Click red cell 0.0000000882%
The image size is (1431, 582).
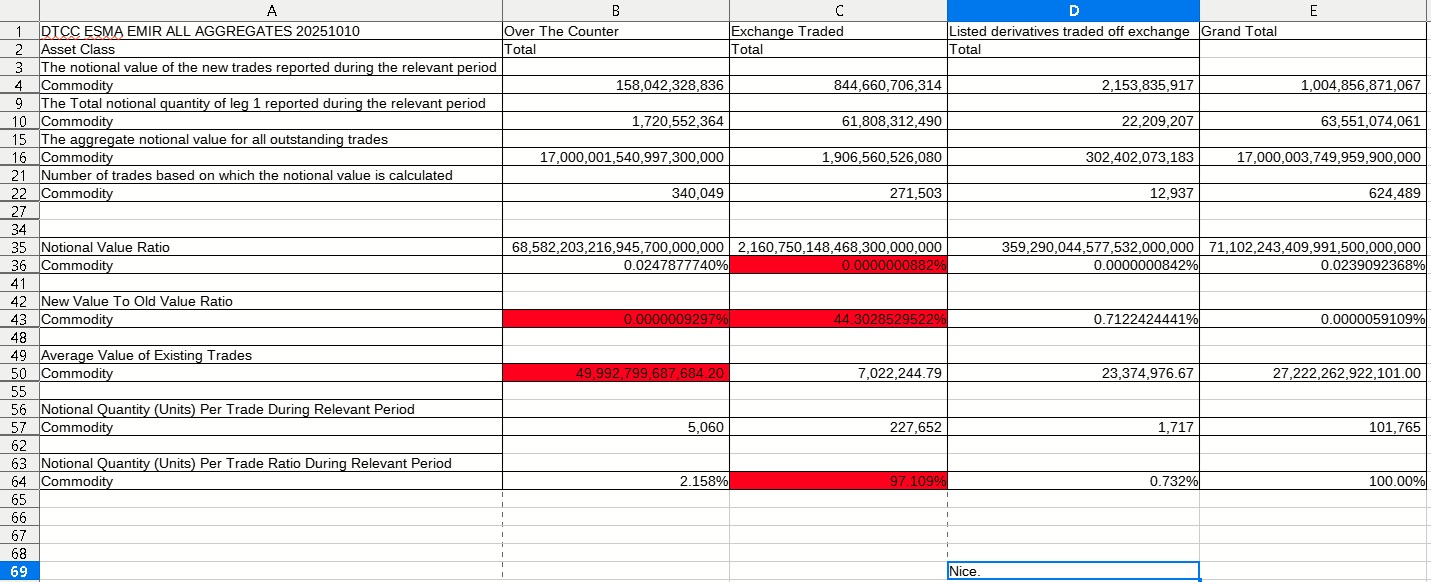click(x=838, y=265)
